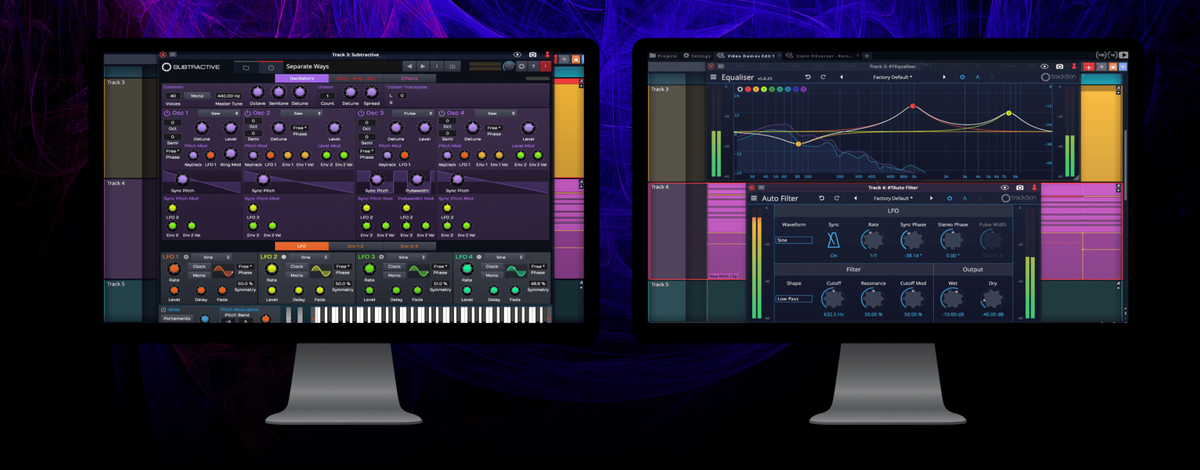Open Osc 1 Saw waveform dropdown

click(x=219, y=113)
